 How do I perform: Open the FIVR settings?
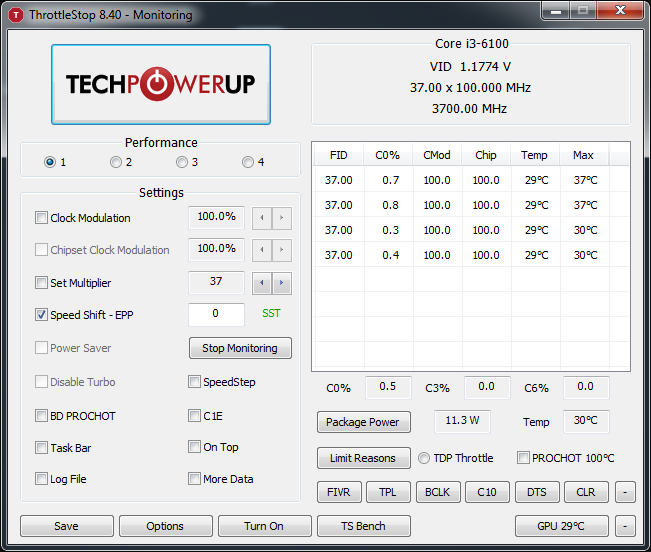[x=339, y=492]
